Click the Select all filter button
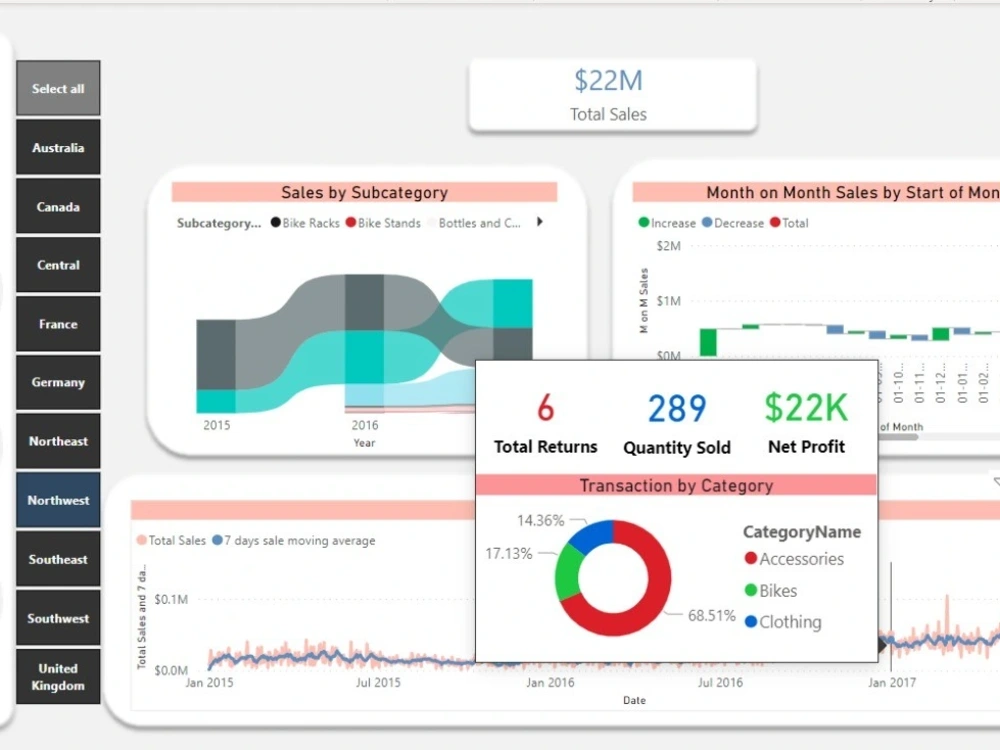The width and height of the screenshot is (1000, 750). tap(58, 87)
